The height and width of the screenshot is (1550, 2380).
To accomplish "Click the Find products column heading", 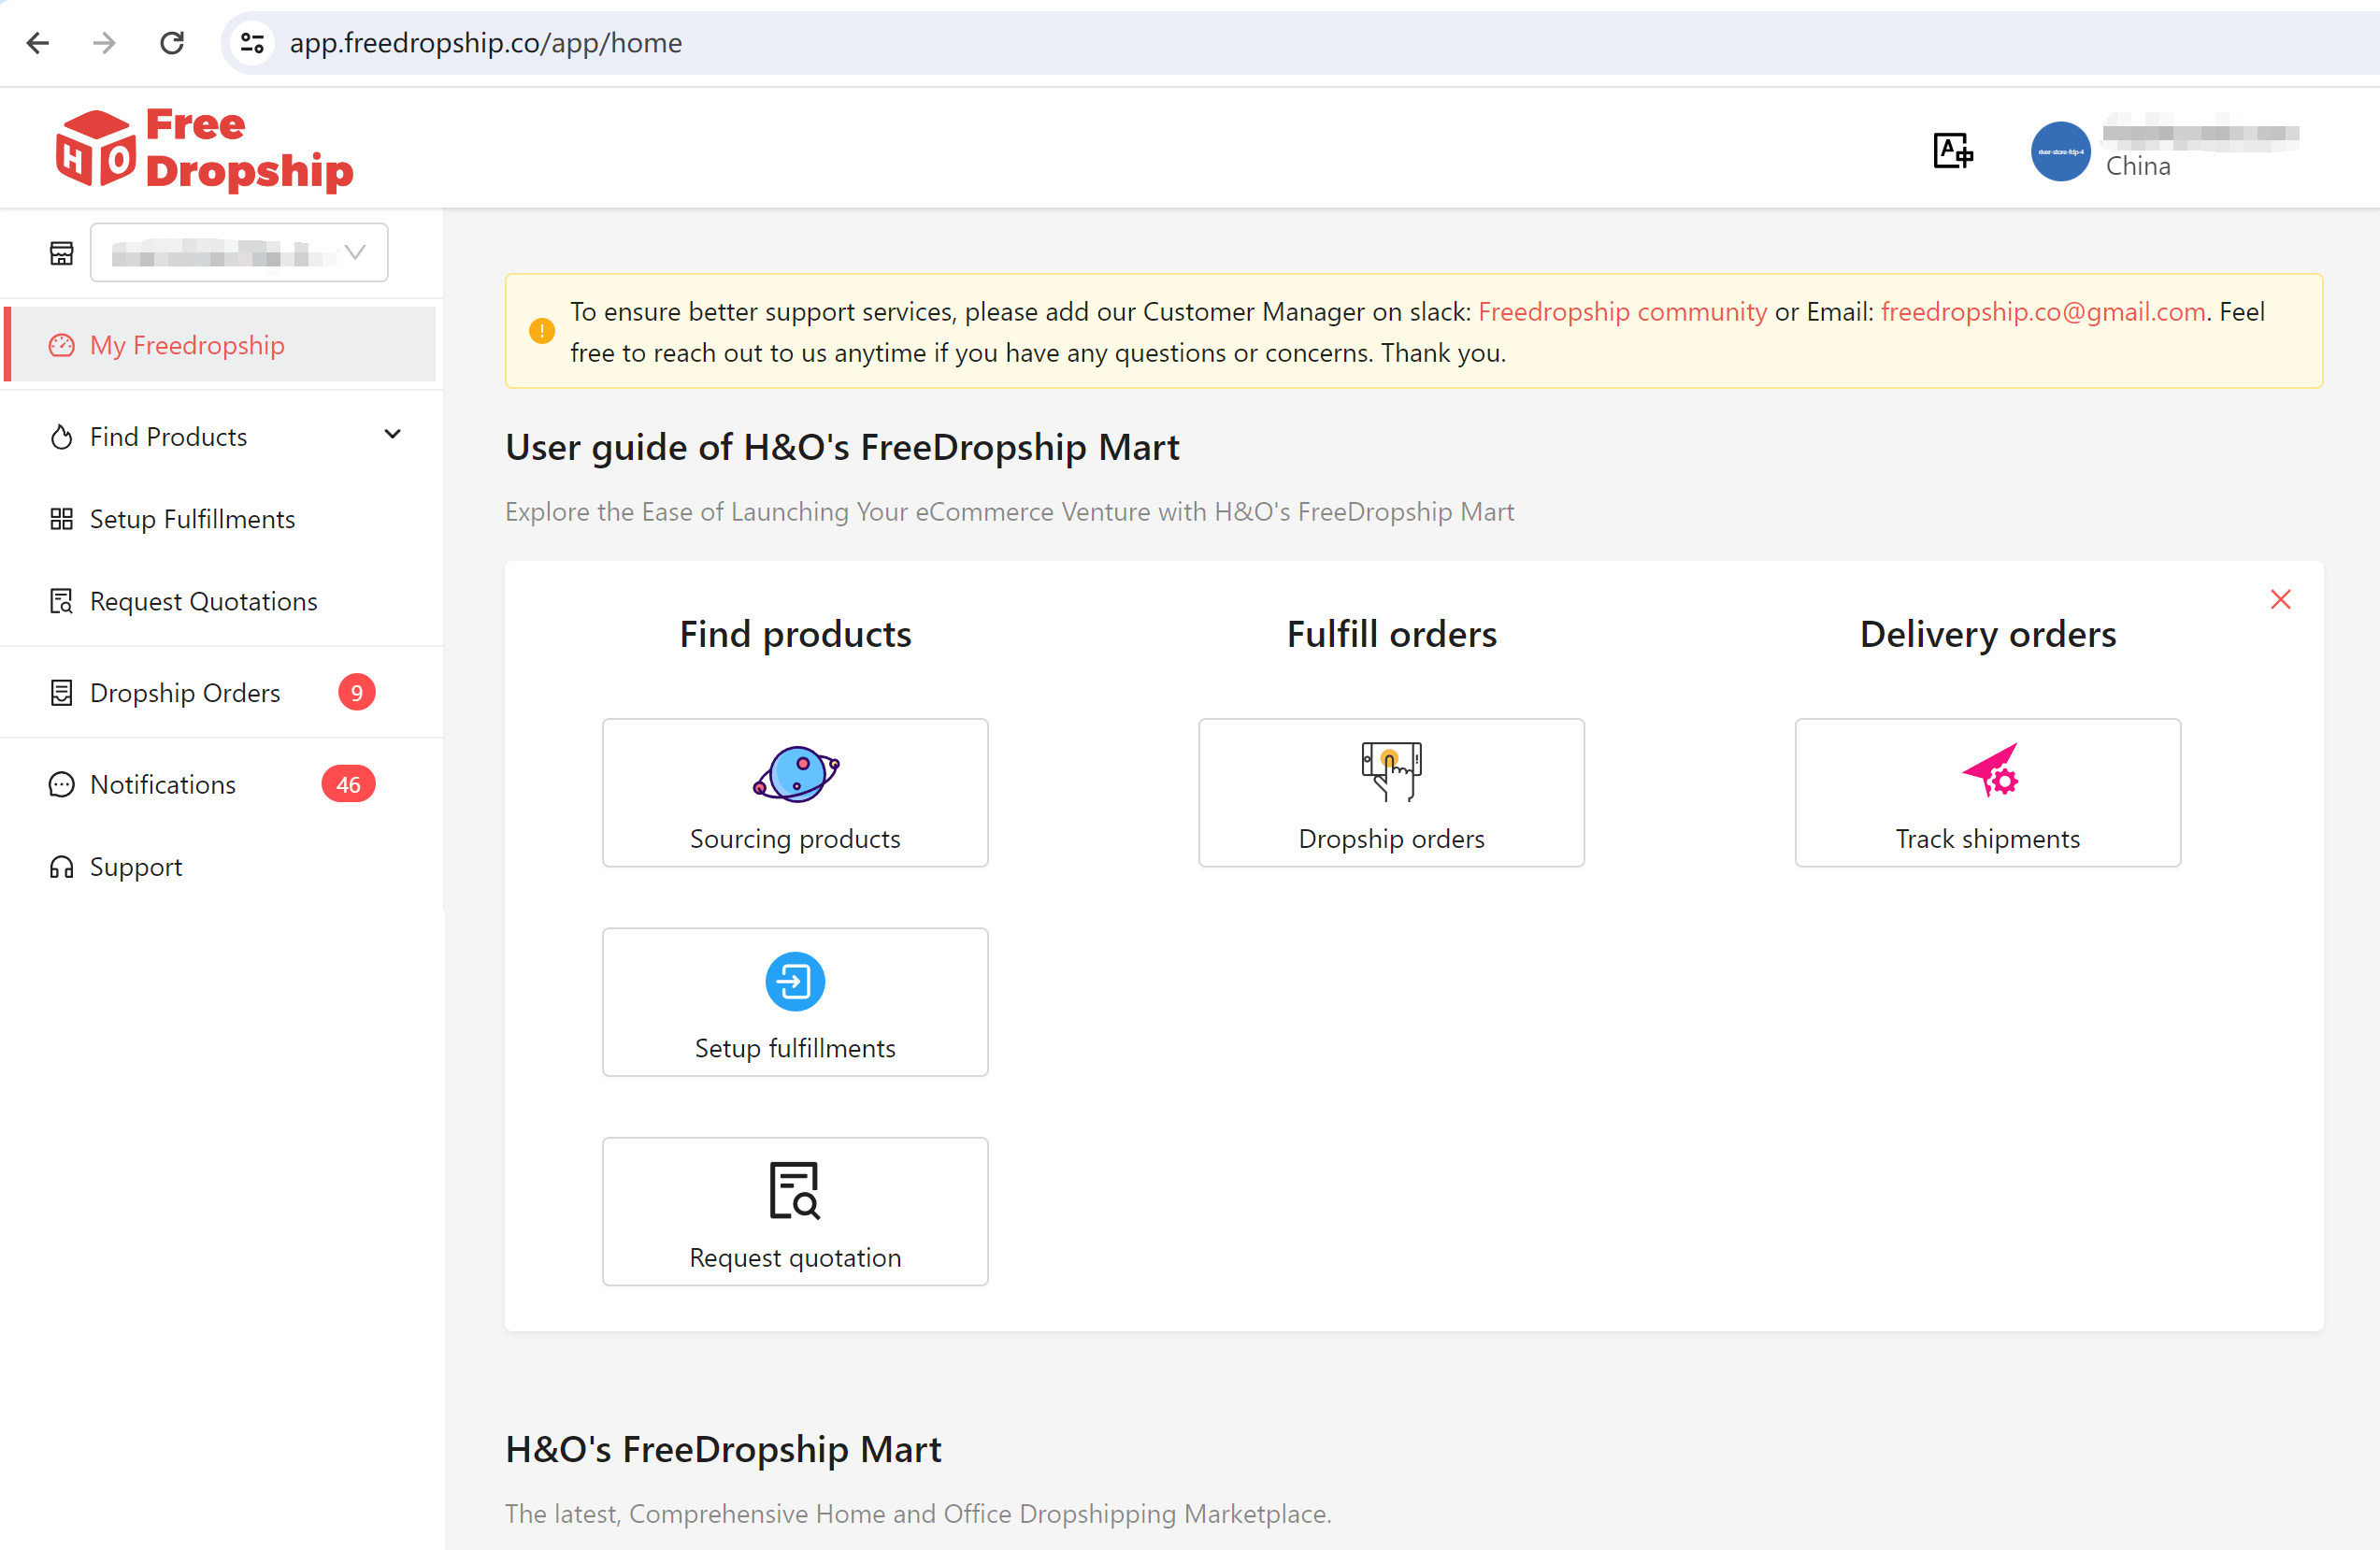I will [795, 635].
